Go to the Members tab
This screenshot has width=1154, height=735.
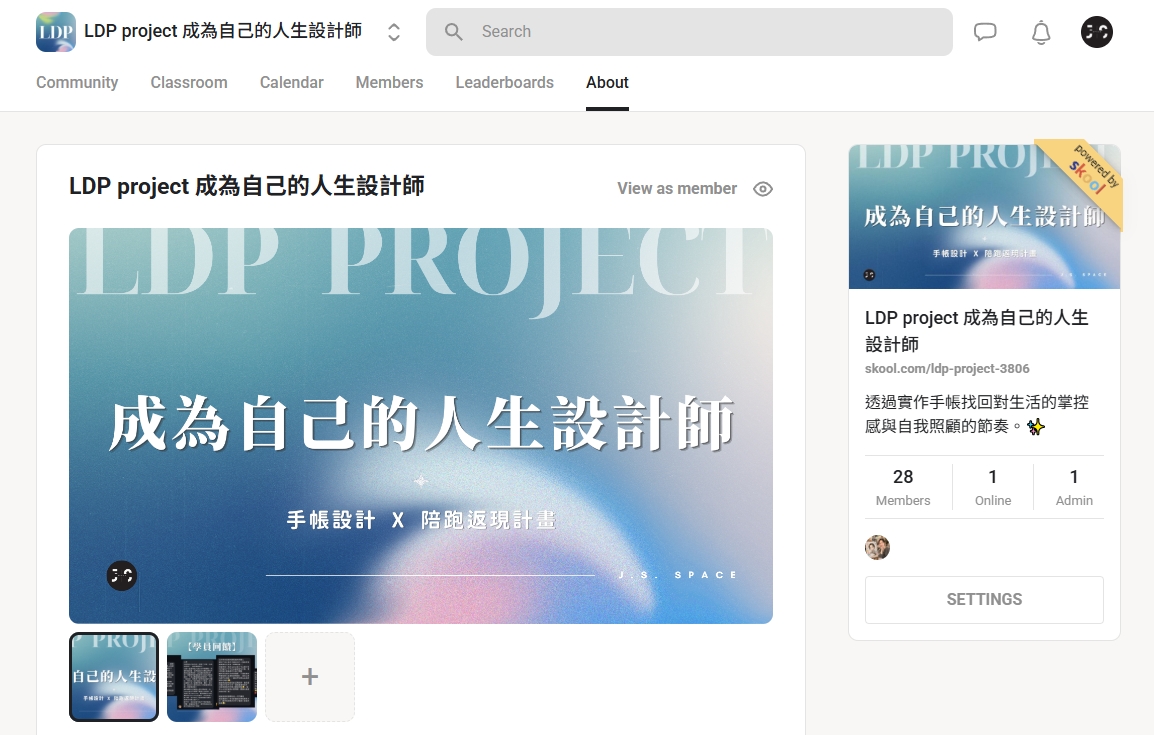click(x=389, y=82)
